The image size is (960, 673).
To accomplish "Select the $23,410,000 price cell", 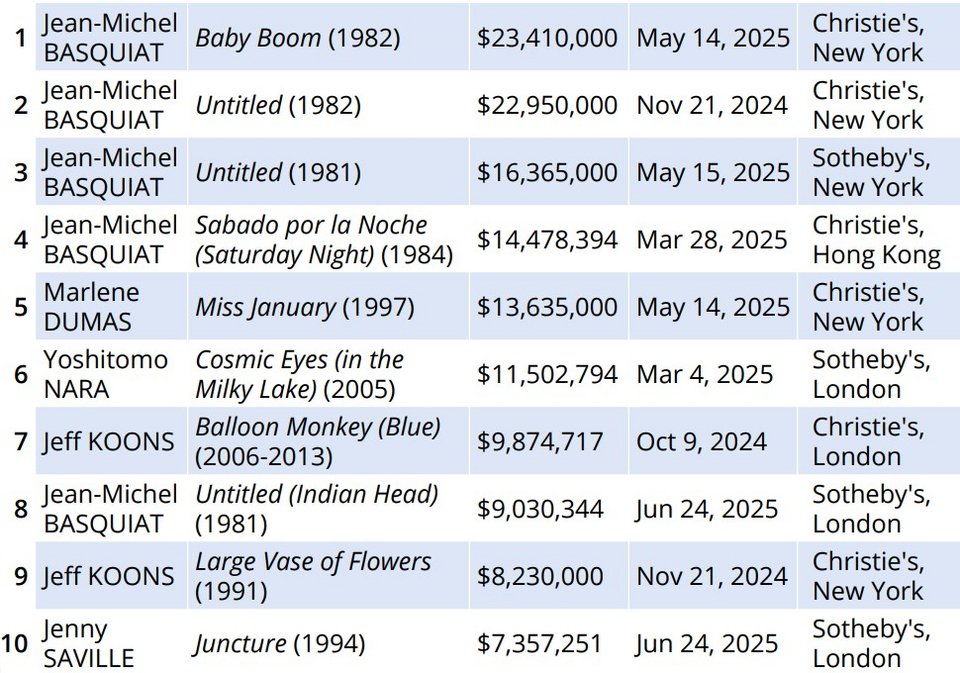I will point(547,38).
